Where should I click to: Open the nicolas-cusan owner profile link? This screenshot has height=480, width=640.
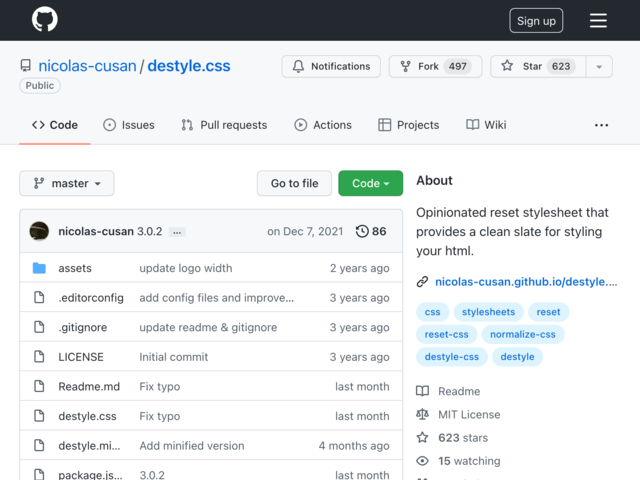tap(87, 66)
